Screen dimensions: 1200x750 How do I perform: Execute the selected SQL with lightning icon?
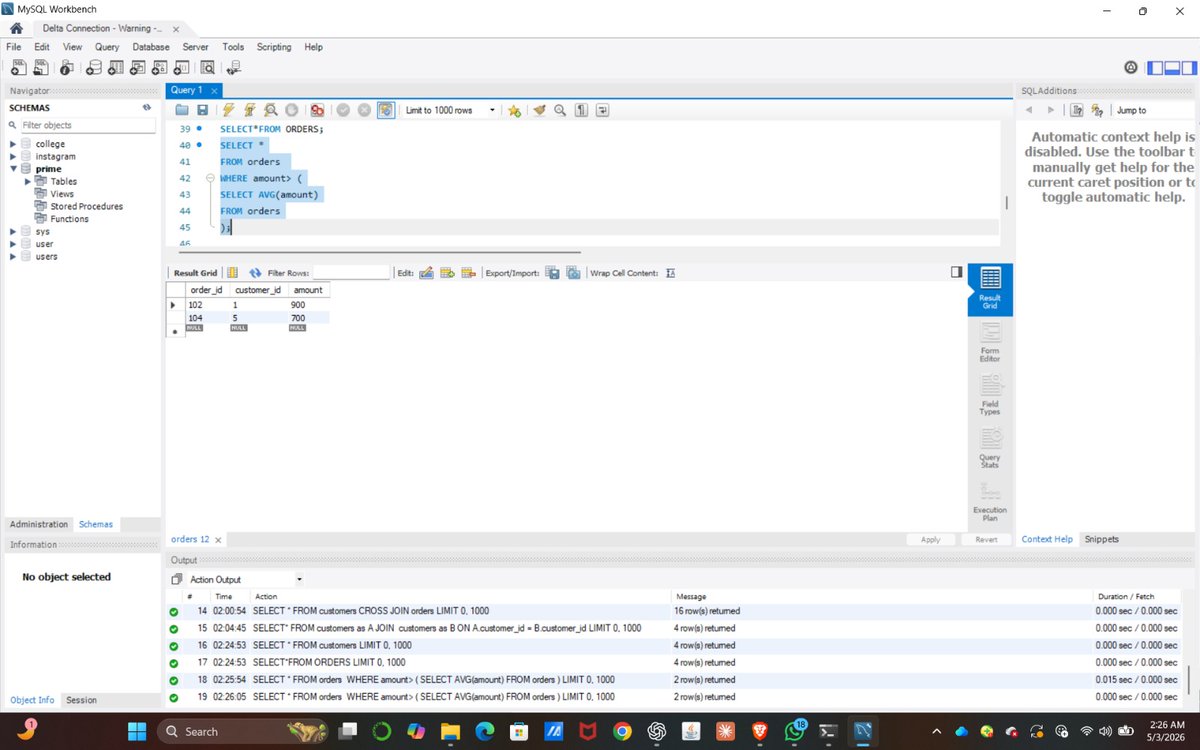[x=228, y=110]
